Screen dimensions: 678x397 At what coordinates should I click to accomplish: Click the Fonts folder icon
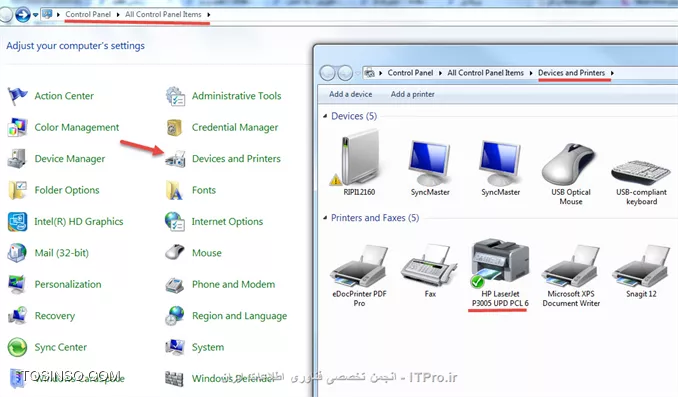pyautogui.click(x=175, y=190)
